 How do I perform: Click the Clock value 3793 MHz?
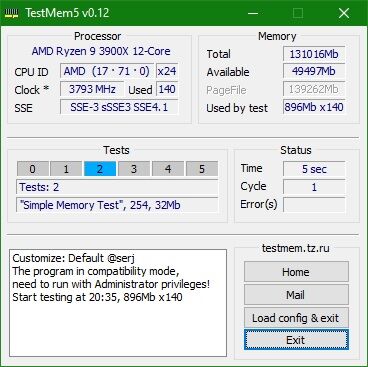click(x=92, y=89)
